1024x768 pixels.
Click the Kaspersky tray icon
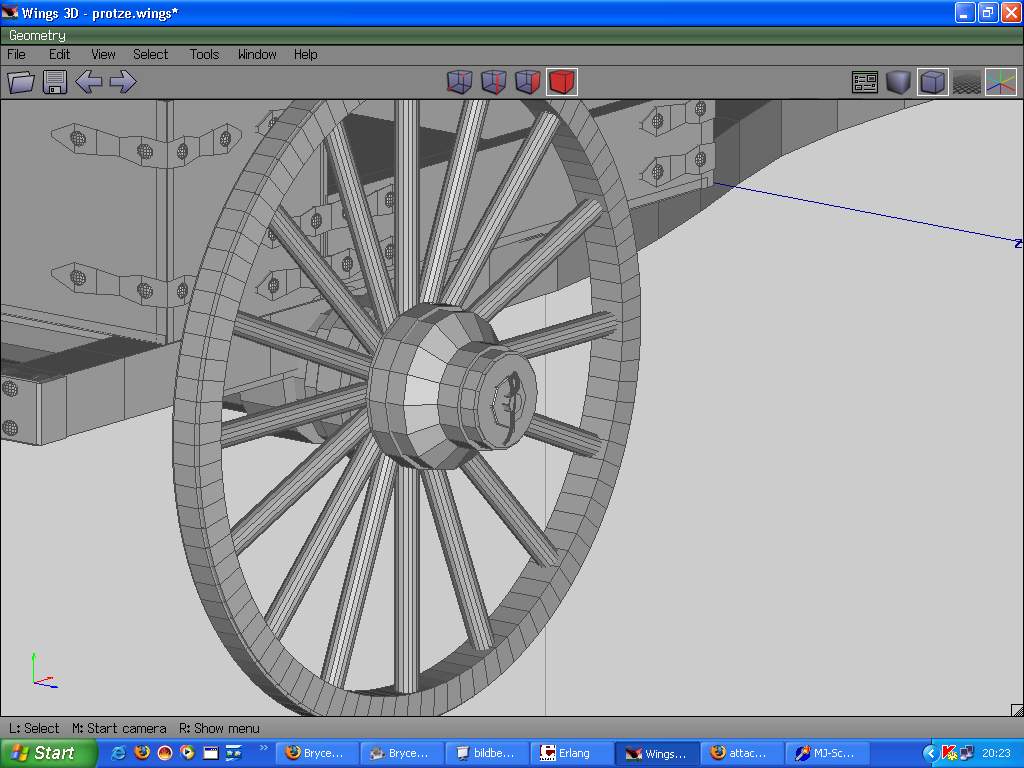click(x=949, y=754)
